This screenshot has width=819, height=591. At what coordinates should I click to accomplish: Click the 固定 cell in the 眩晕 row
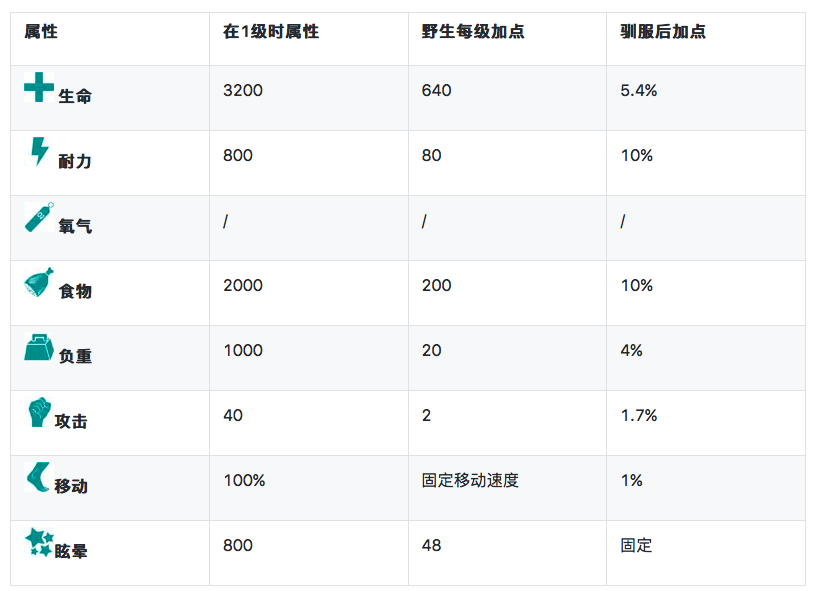(x=636, y=546)
